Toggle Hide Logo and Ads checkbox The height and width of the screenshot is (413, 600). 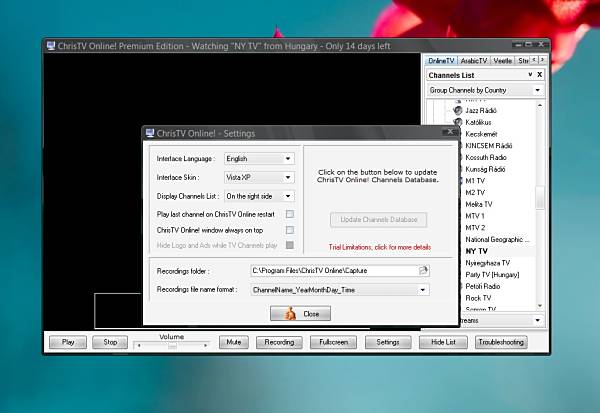tap(290, 245)
